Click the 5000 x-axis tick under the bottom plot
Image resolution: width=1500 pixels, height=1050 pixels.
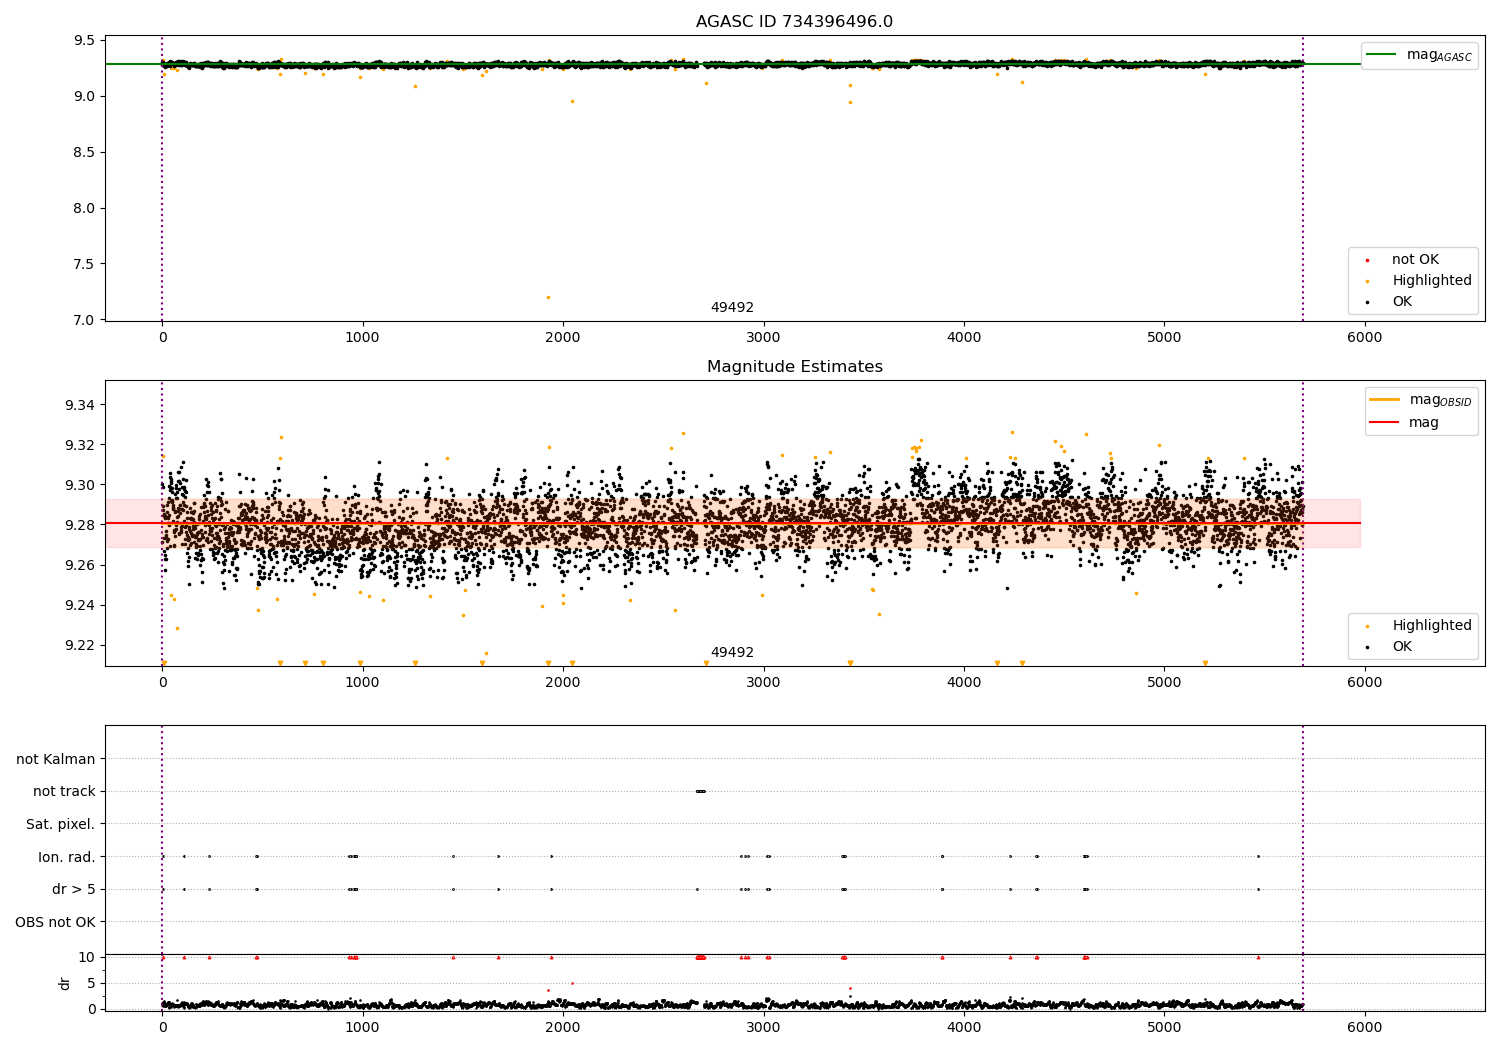tap(1164, 1027)
